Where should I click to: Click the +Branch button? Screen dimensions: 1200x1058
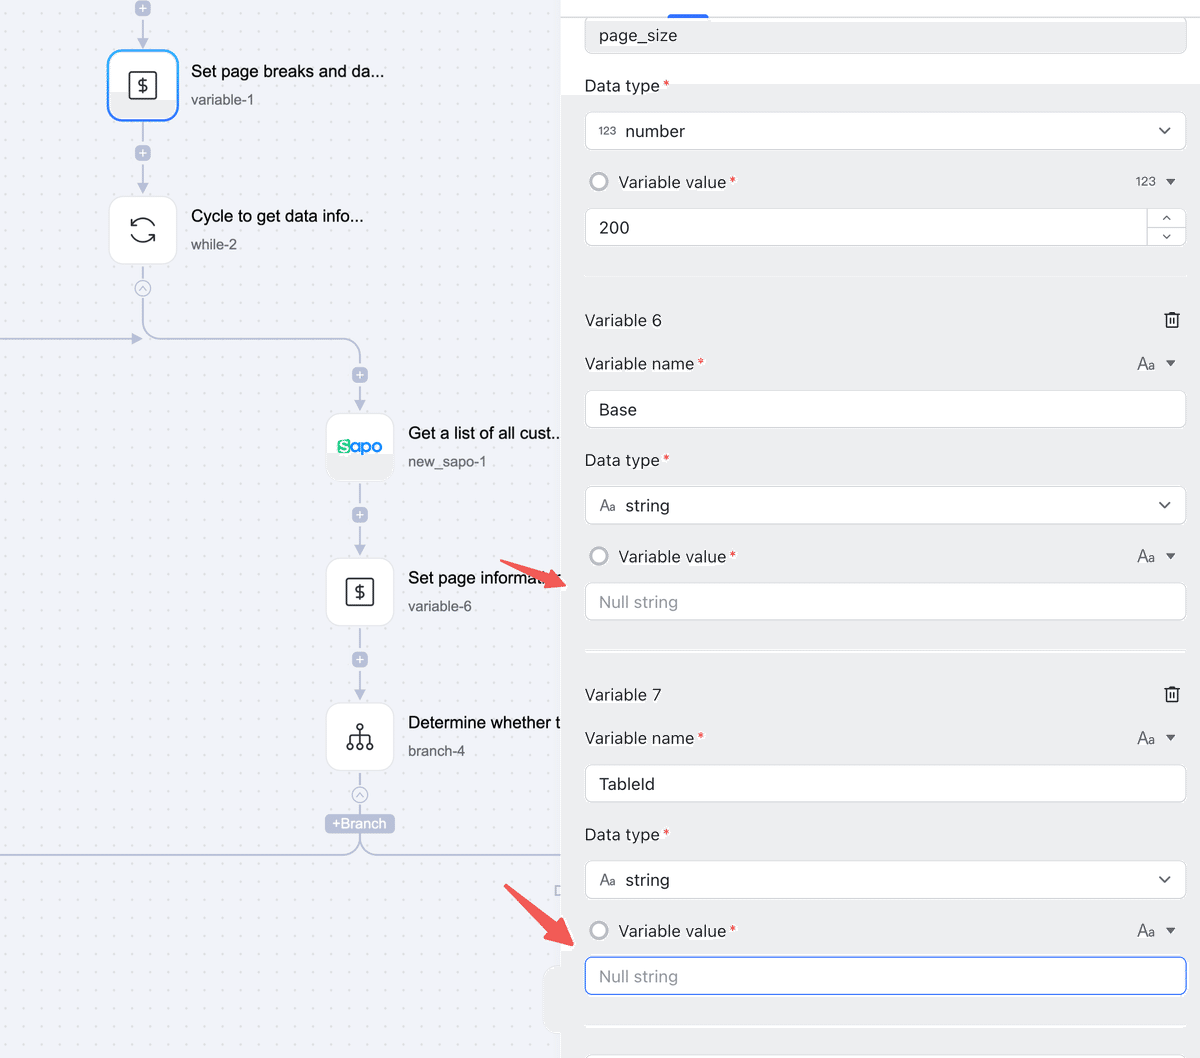click(x=360, y=824)
